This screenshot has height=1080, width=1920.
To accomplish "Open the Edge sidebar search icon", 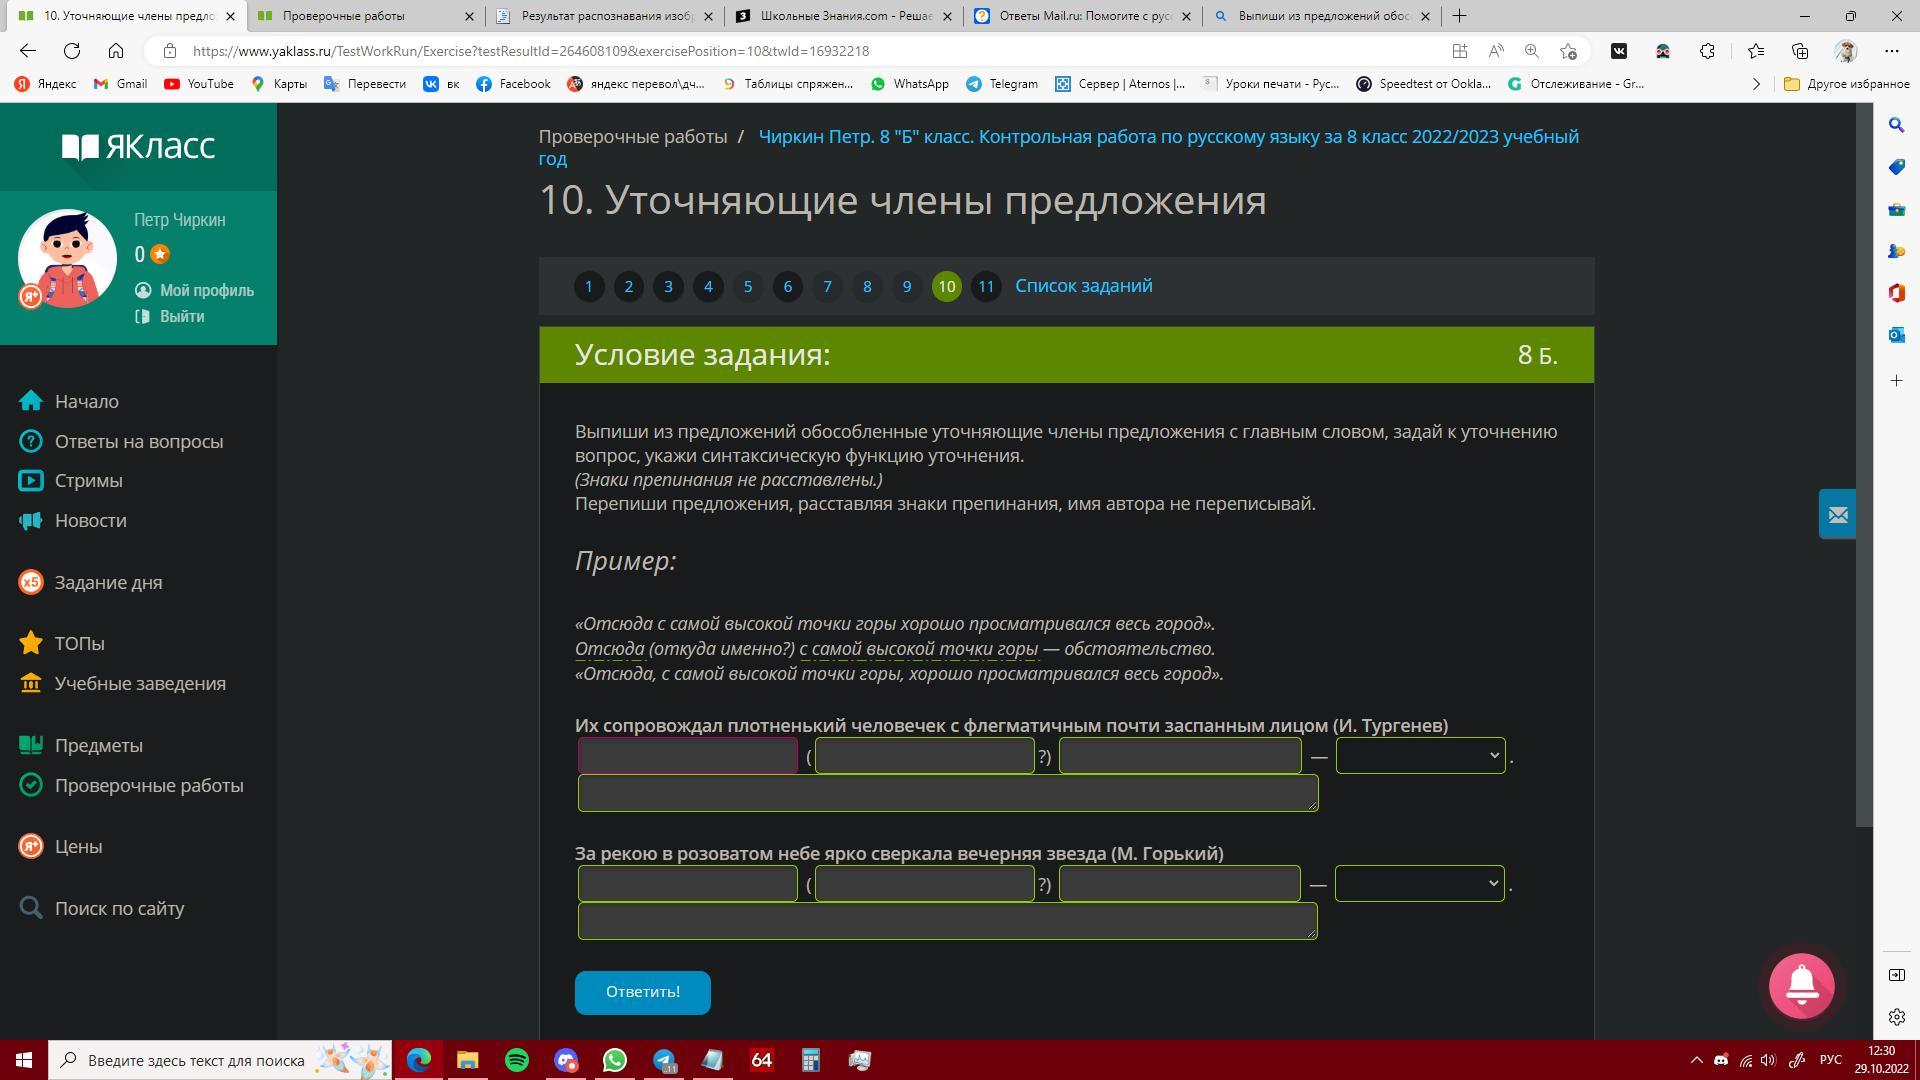I will 1896,125.
